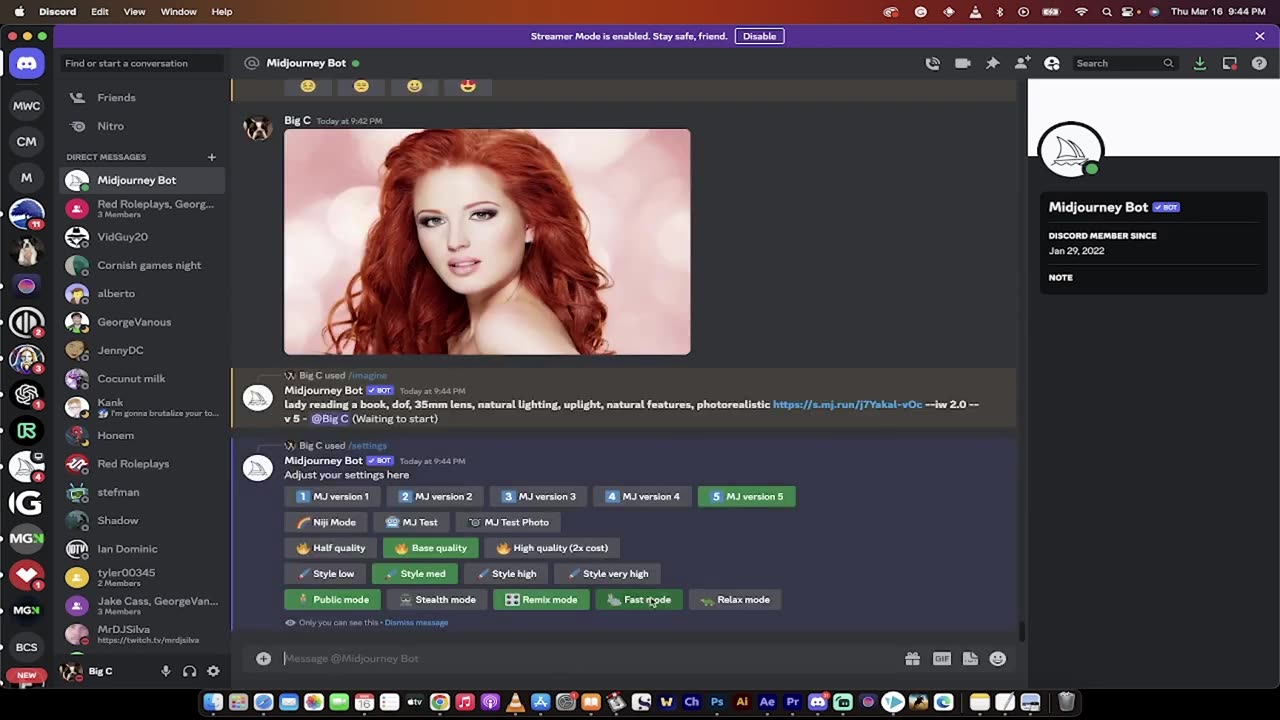Open the BCS server icon
The width and height of the screenshot is (1280, 720).
(27, 647)
